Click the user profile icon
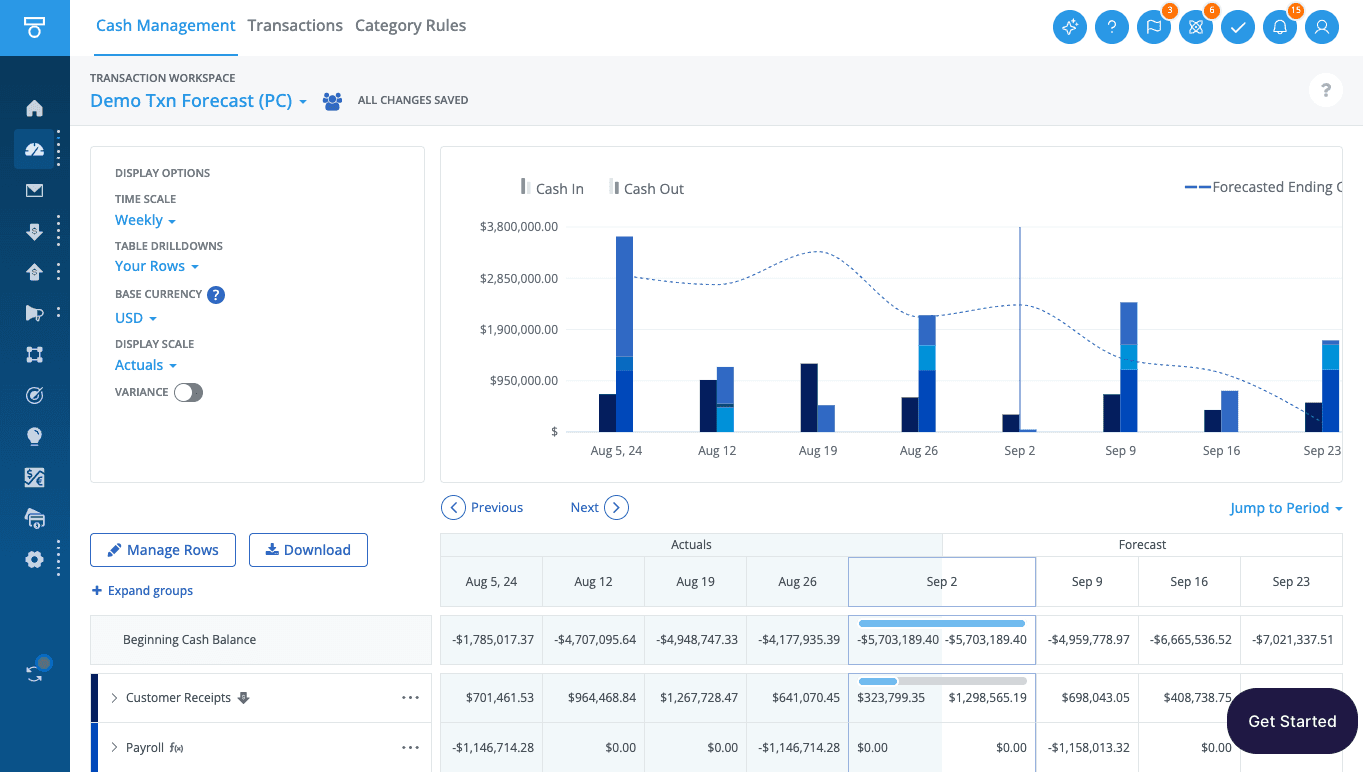The image size is (1363, 772). 1322,28
